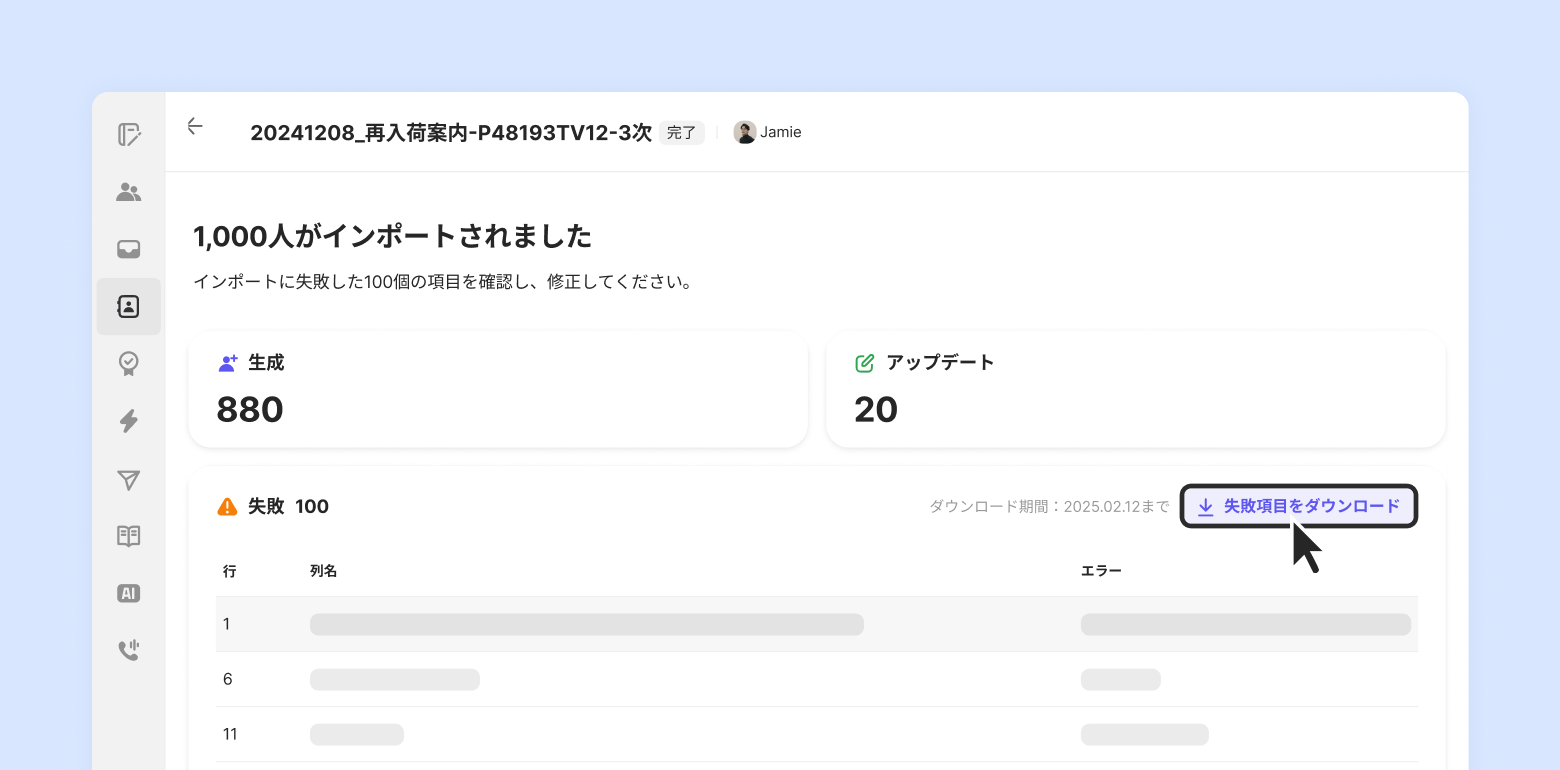Screen dimensions: 1560x770
Task: Click the 完了 status badge
Action: tap(682, 132)
